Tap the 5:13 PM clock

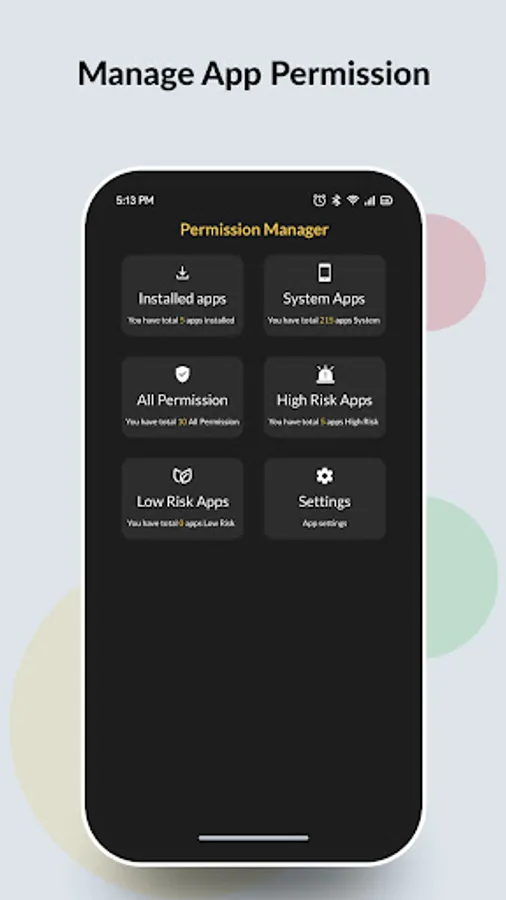[x=135, y=200]
